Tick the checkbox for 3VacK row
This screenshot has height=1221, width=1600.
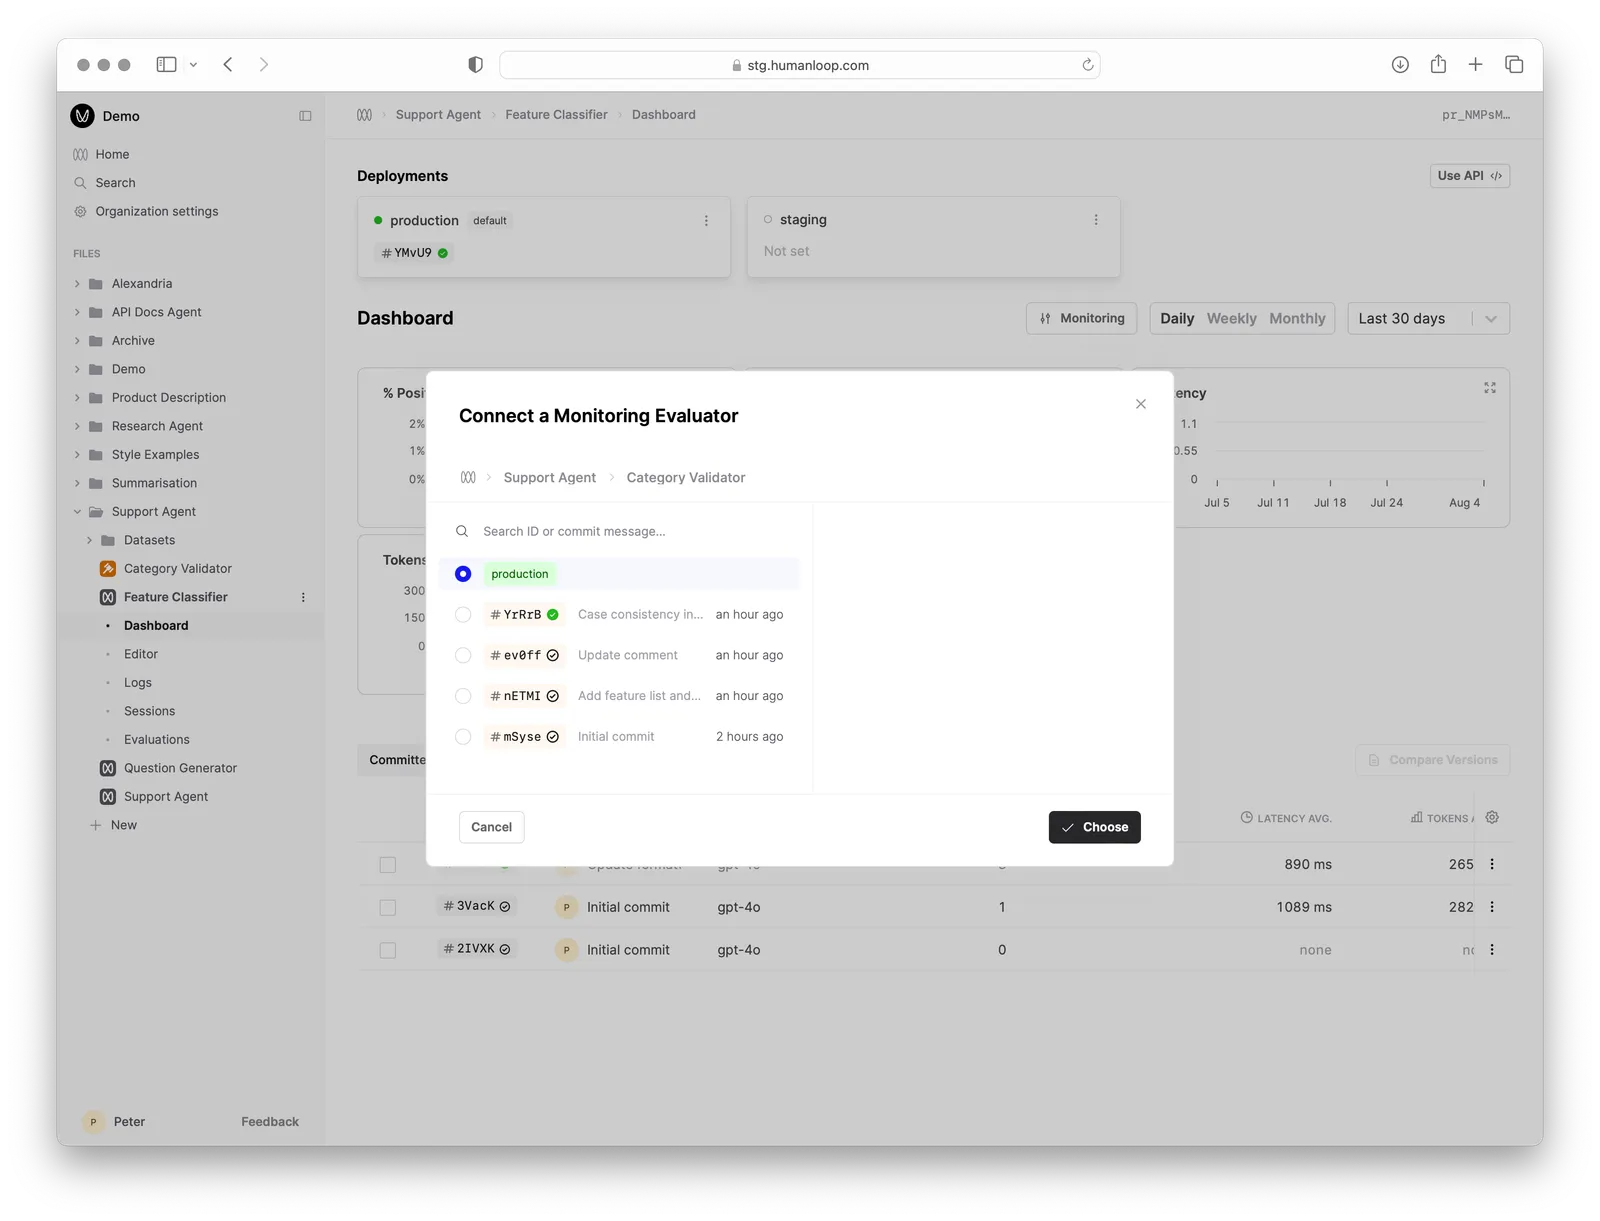[x=388, y=907]
